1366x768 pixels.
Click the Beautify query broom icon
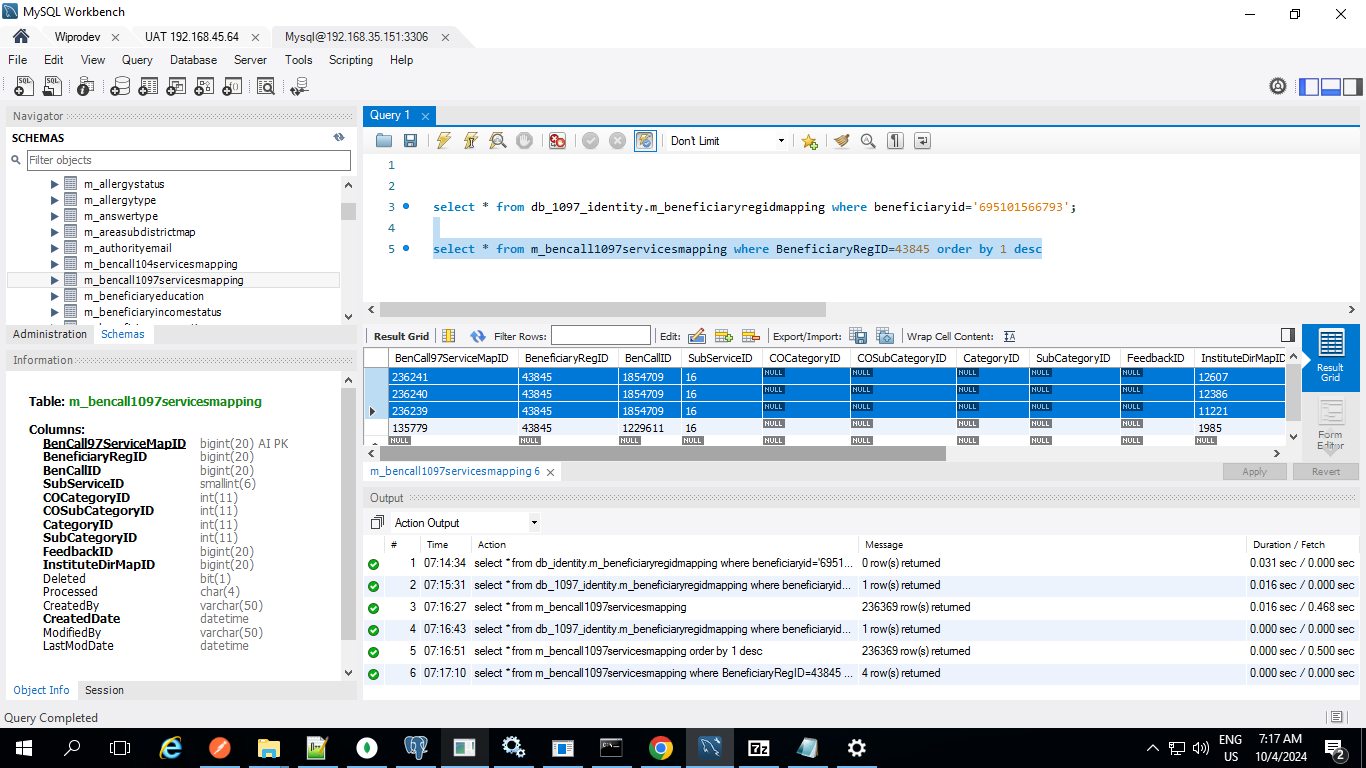pyautogui.click(x=841, y=141)
